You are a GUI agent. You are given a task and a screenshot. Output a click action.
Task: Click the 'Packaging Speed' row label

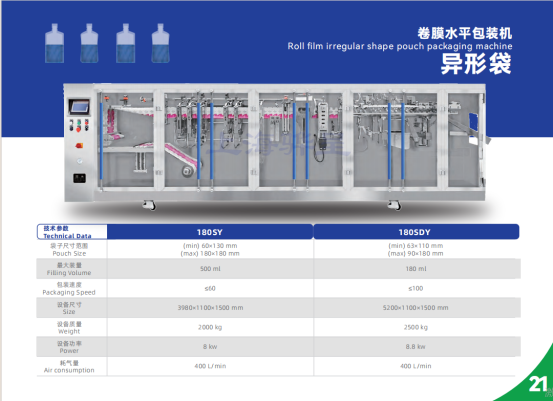[69, 292]
